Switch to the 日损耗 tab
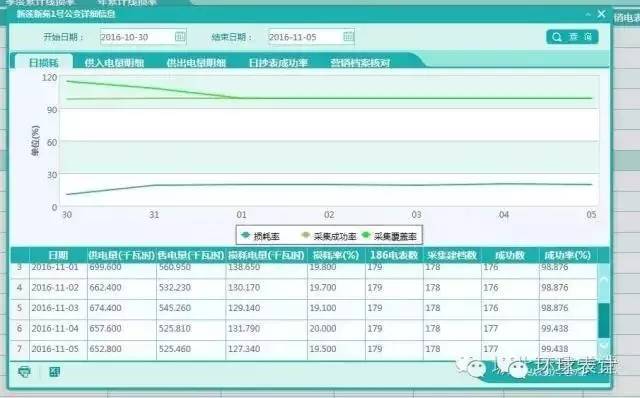640x398 pixels. 44,62
